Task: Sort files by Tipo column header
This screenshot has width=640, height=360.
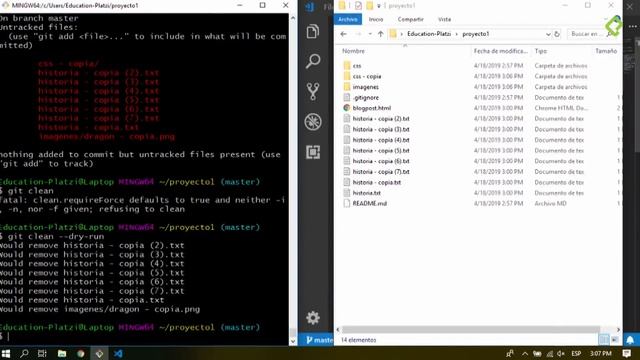Action: (541, 51)
